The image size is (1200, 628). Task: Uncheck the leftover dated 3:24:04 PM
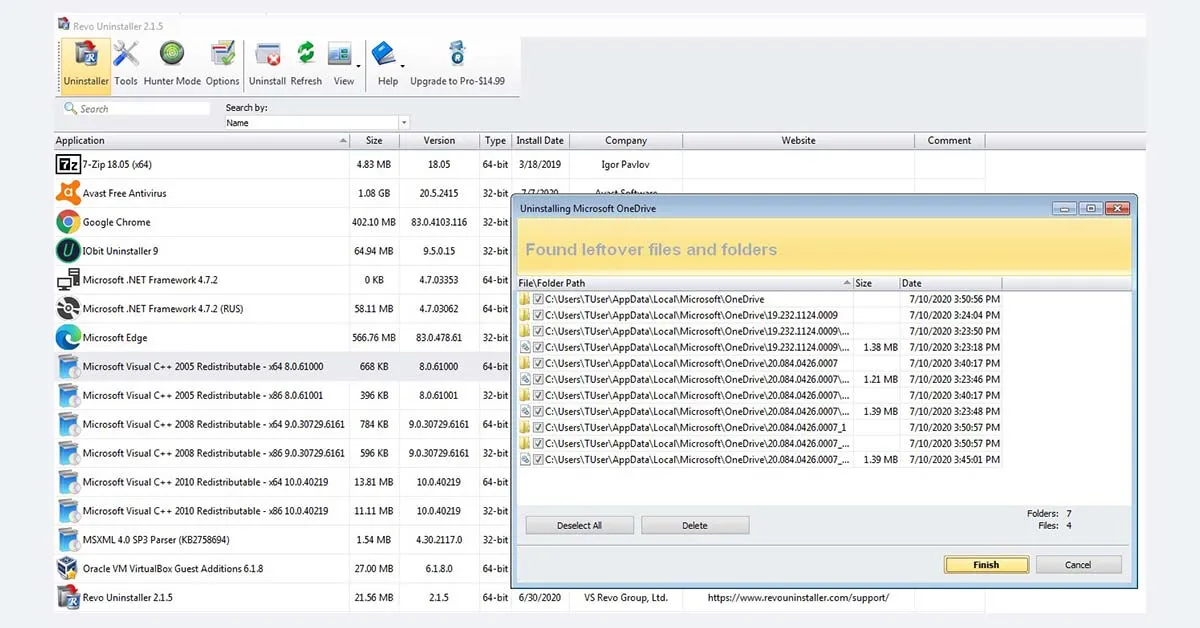pyautogui.click(x=538, y=315)
